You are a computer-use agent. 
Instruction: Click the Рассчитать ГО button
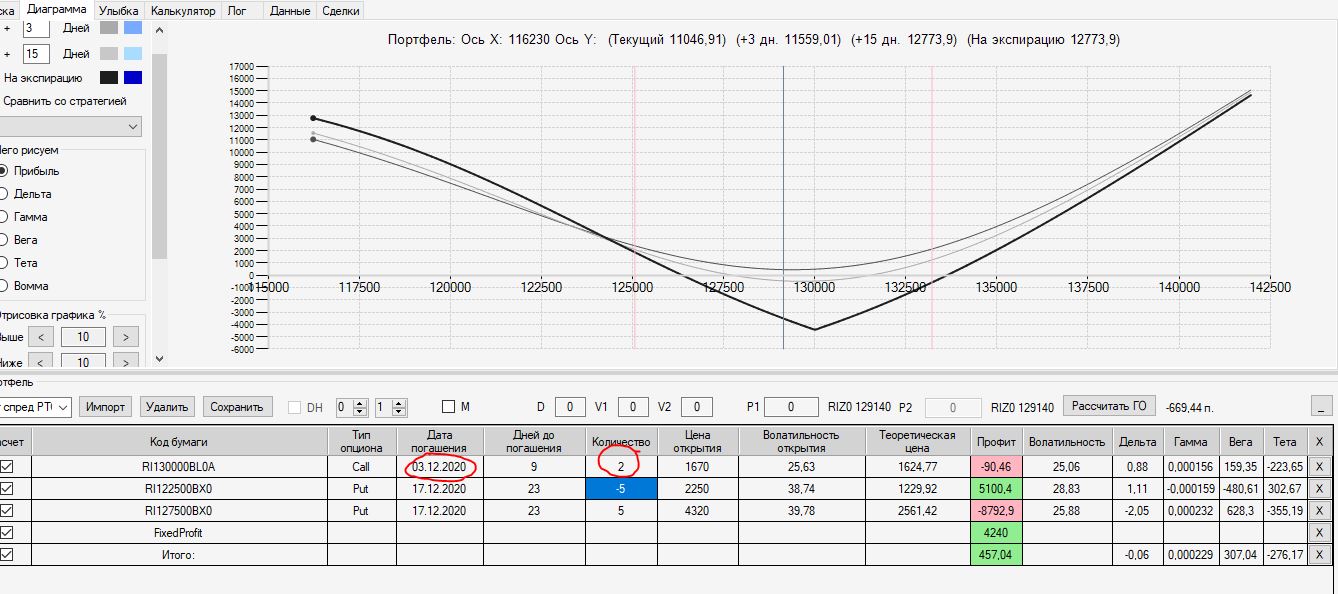[x=1109, y=406]
